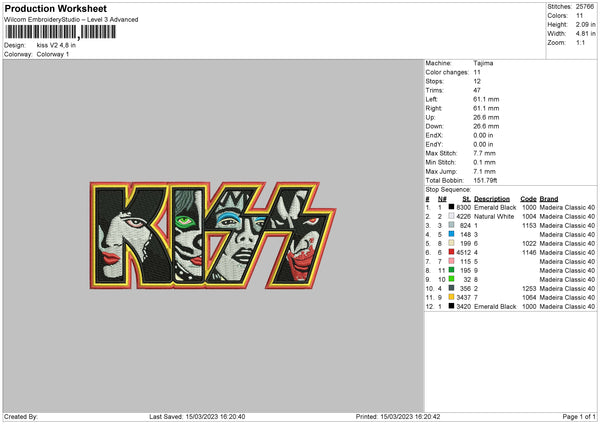Click the 'Left:' label
Image resolution: width=600 pixels, height=424 pixels.
click(x=432, y=99)
